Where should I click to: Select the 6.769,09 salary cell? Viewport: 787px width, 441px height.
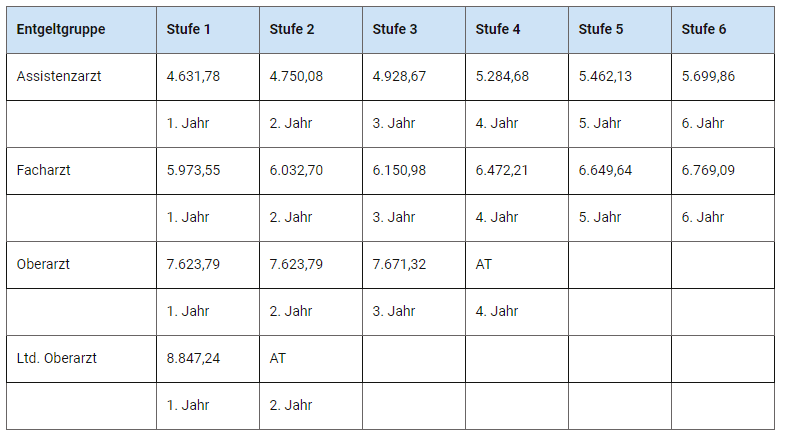[708, 170]
